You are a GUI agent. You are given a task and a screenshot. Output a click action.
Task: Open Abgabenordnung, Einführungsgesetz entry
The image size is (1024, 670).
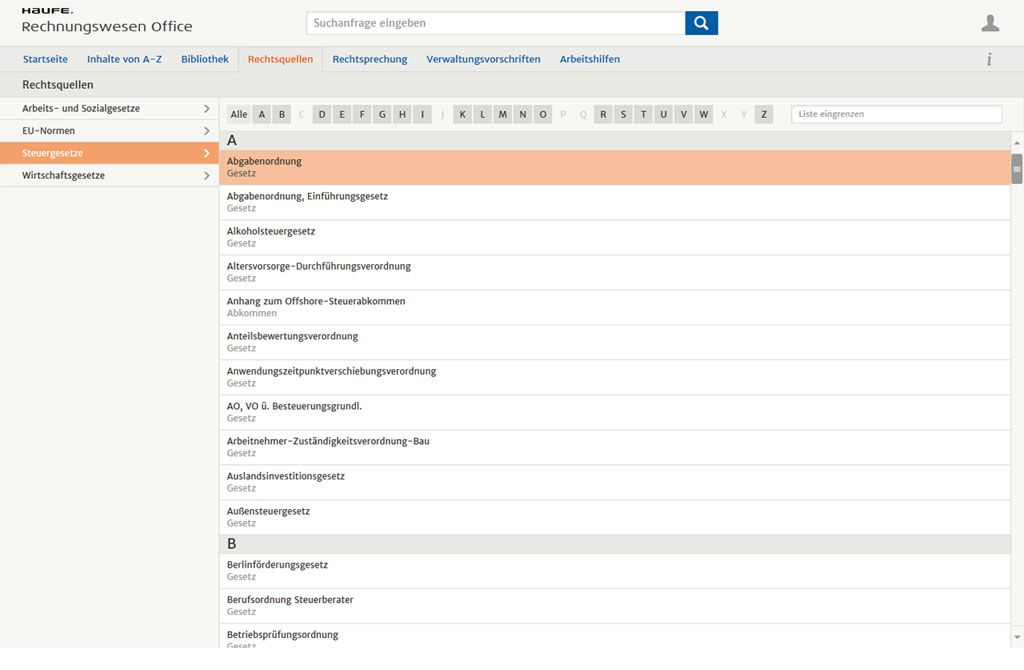[615, 202]
